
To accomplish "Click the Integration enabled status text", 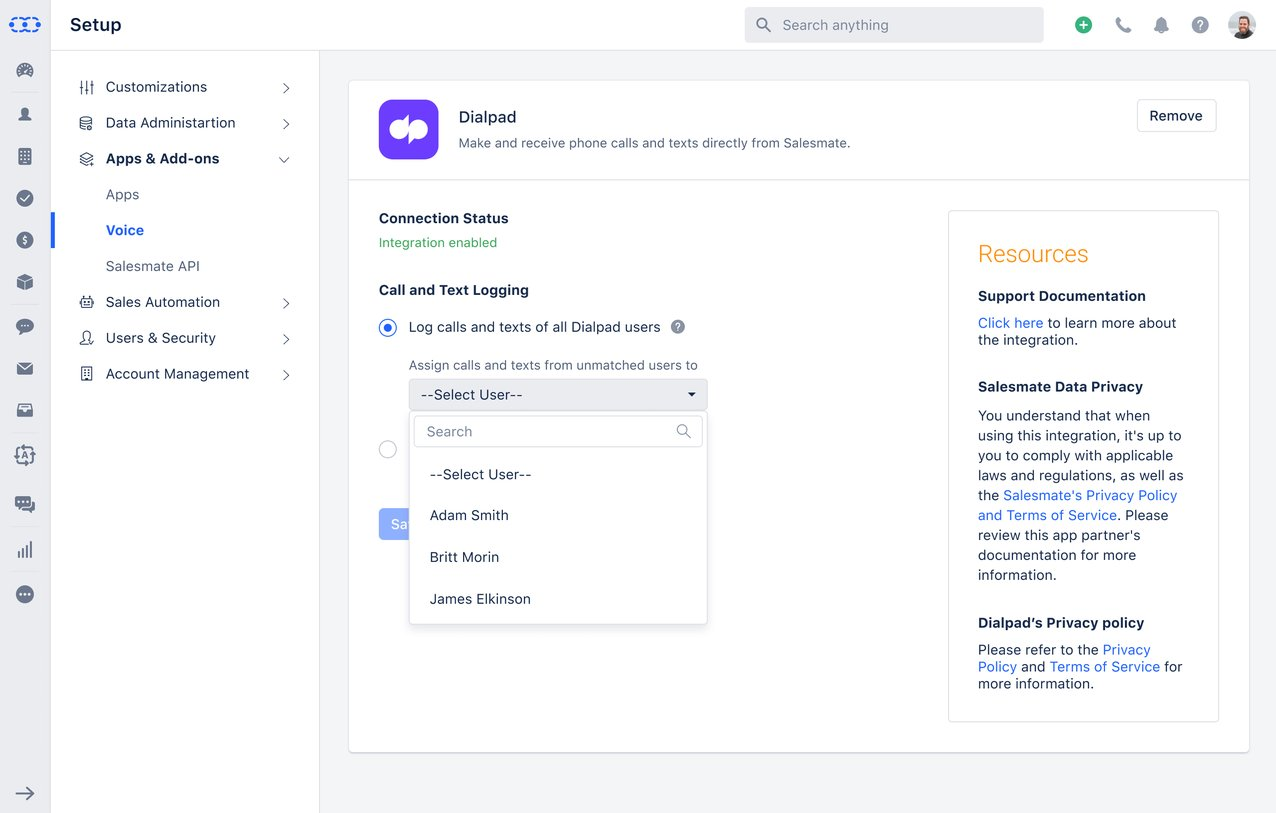I will (x=438, y=243).
